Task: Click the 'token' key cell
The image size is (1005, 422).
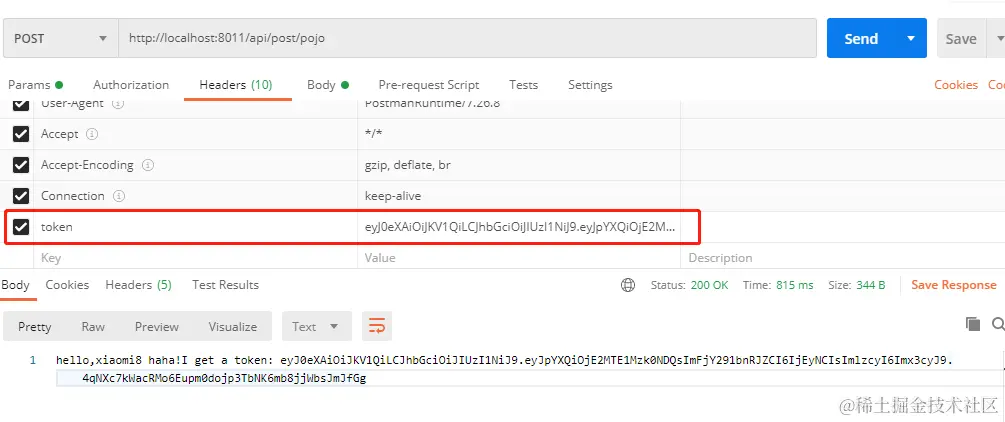Action: click(x=195, y=226)
